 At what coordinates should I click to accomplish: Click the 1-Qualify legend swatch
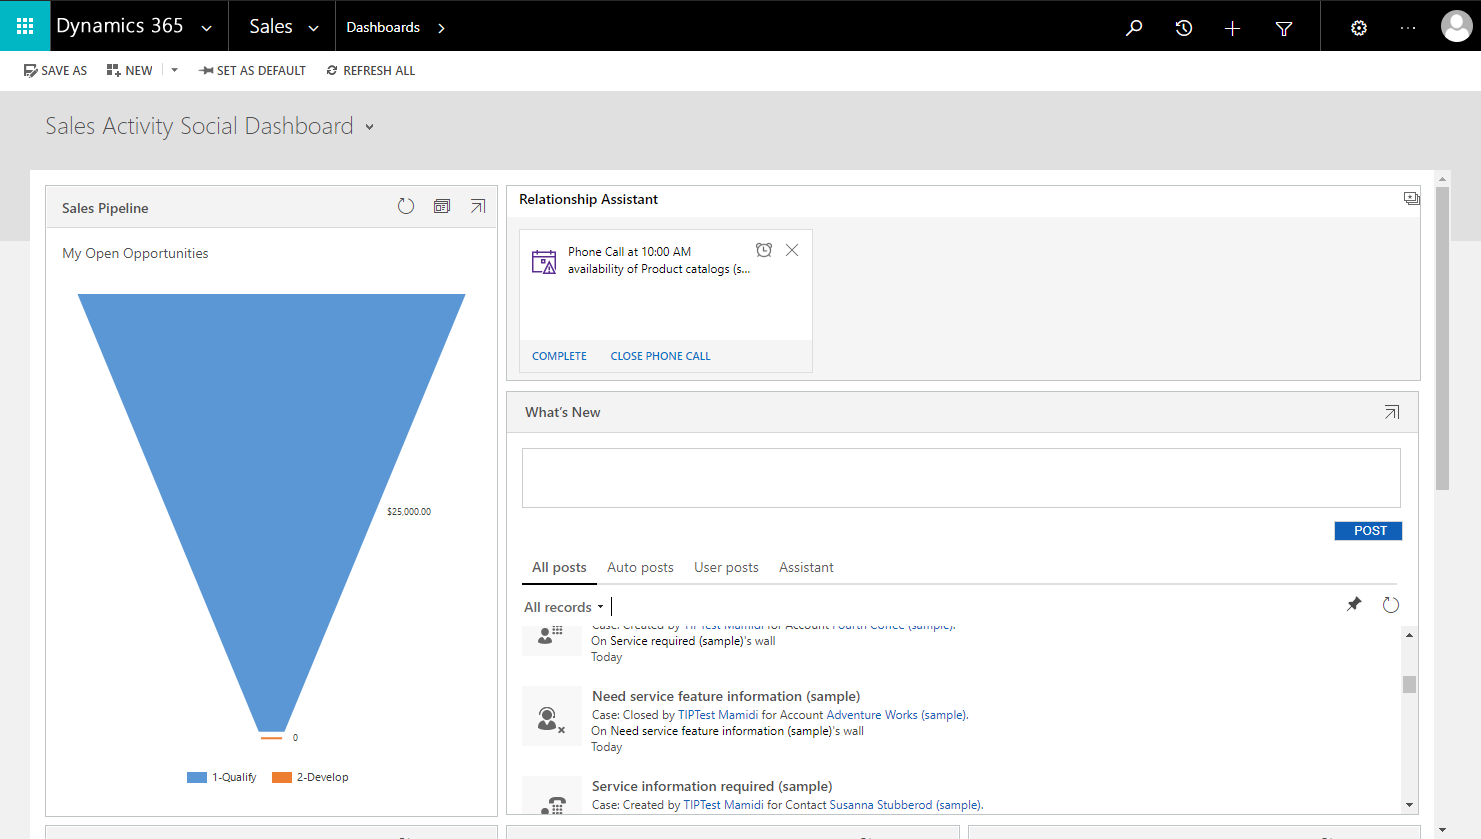coord(196,777)
